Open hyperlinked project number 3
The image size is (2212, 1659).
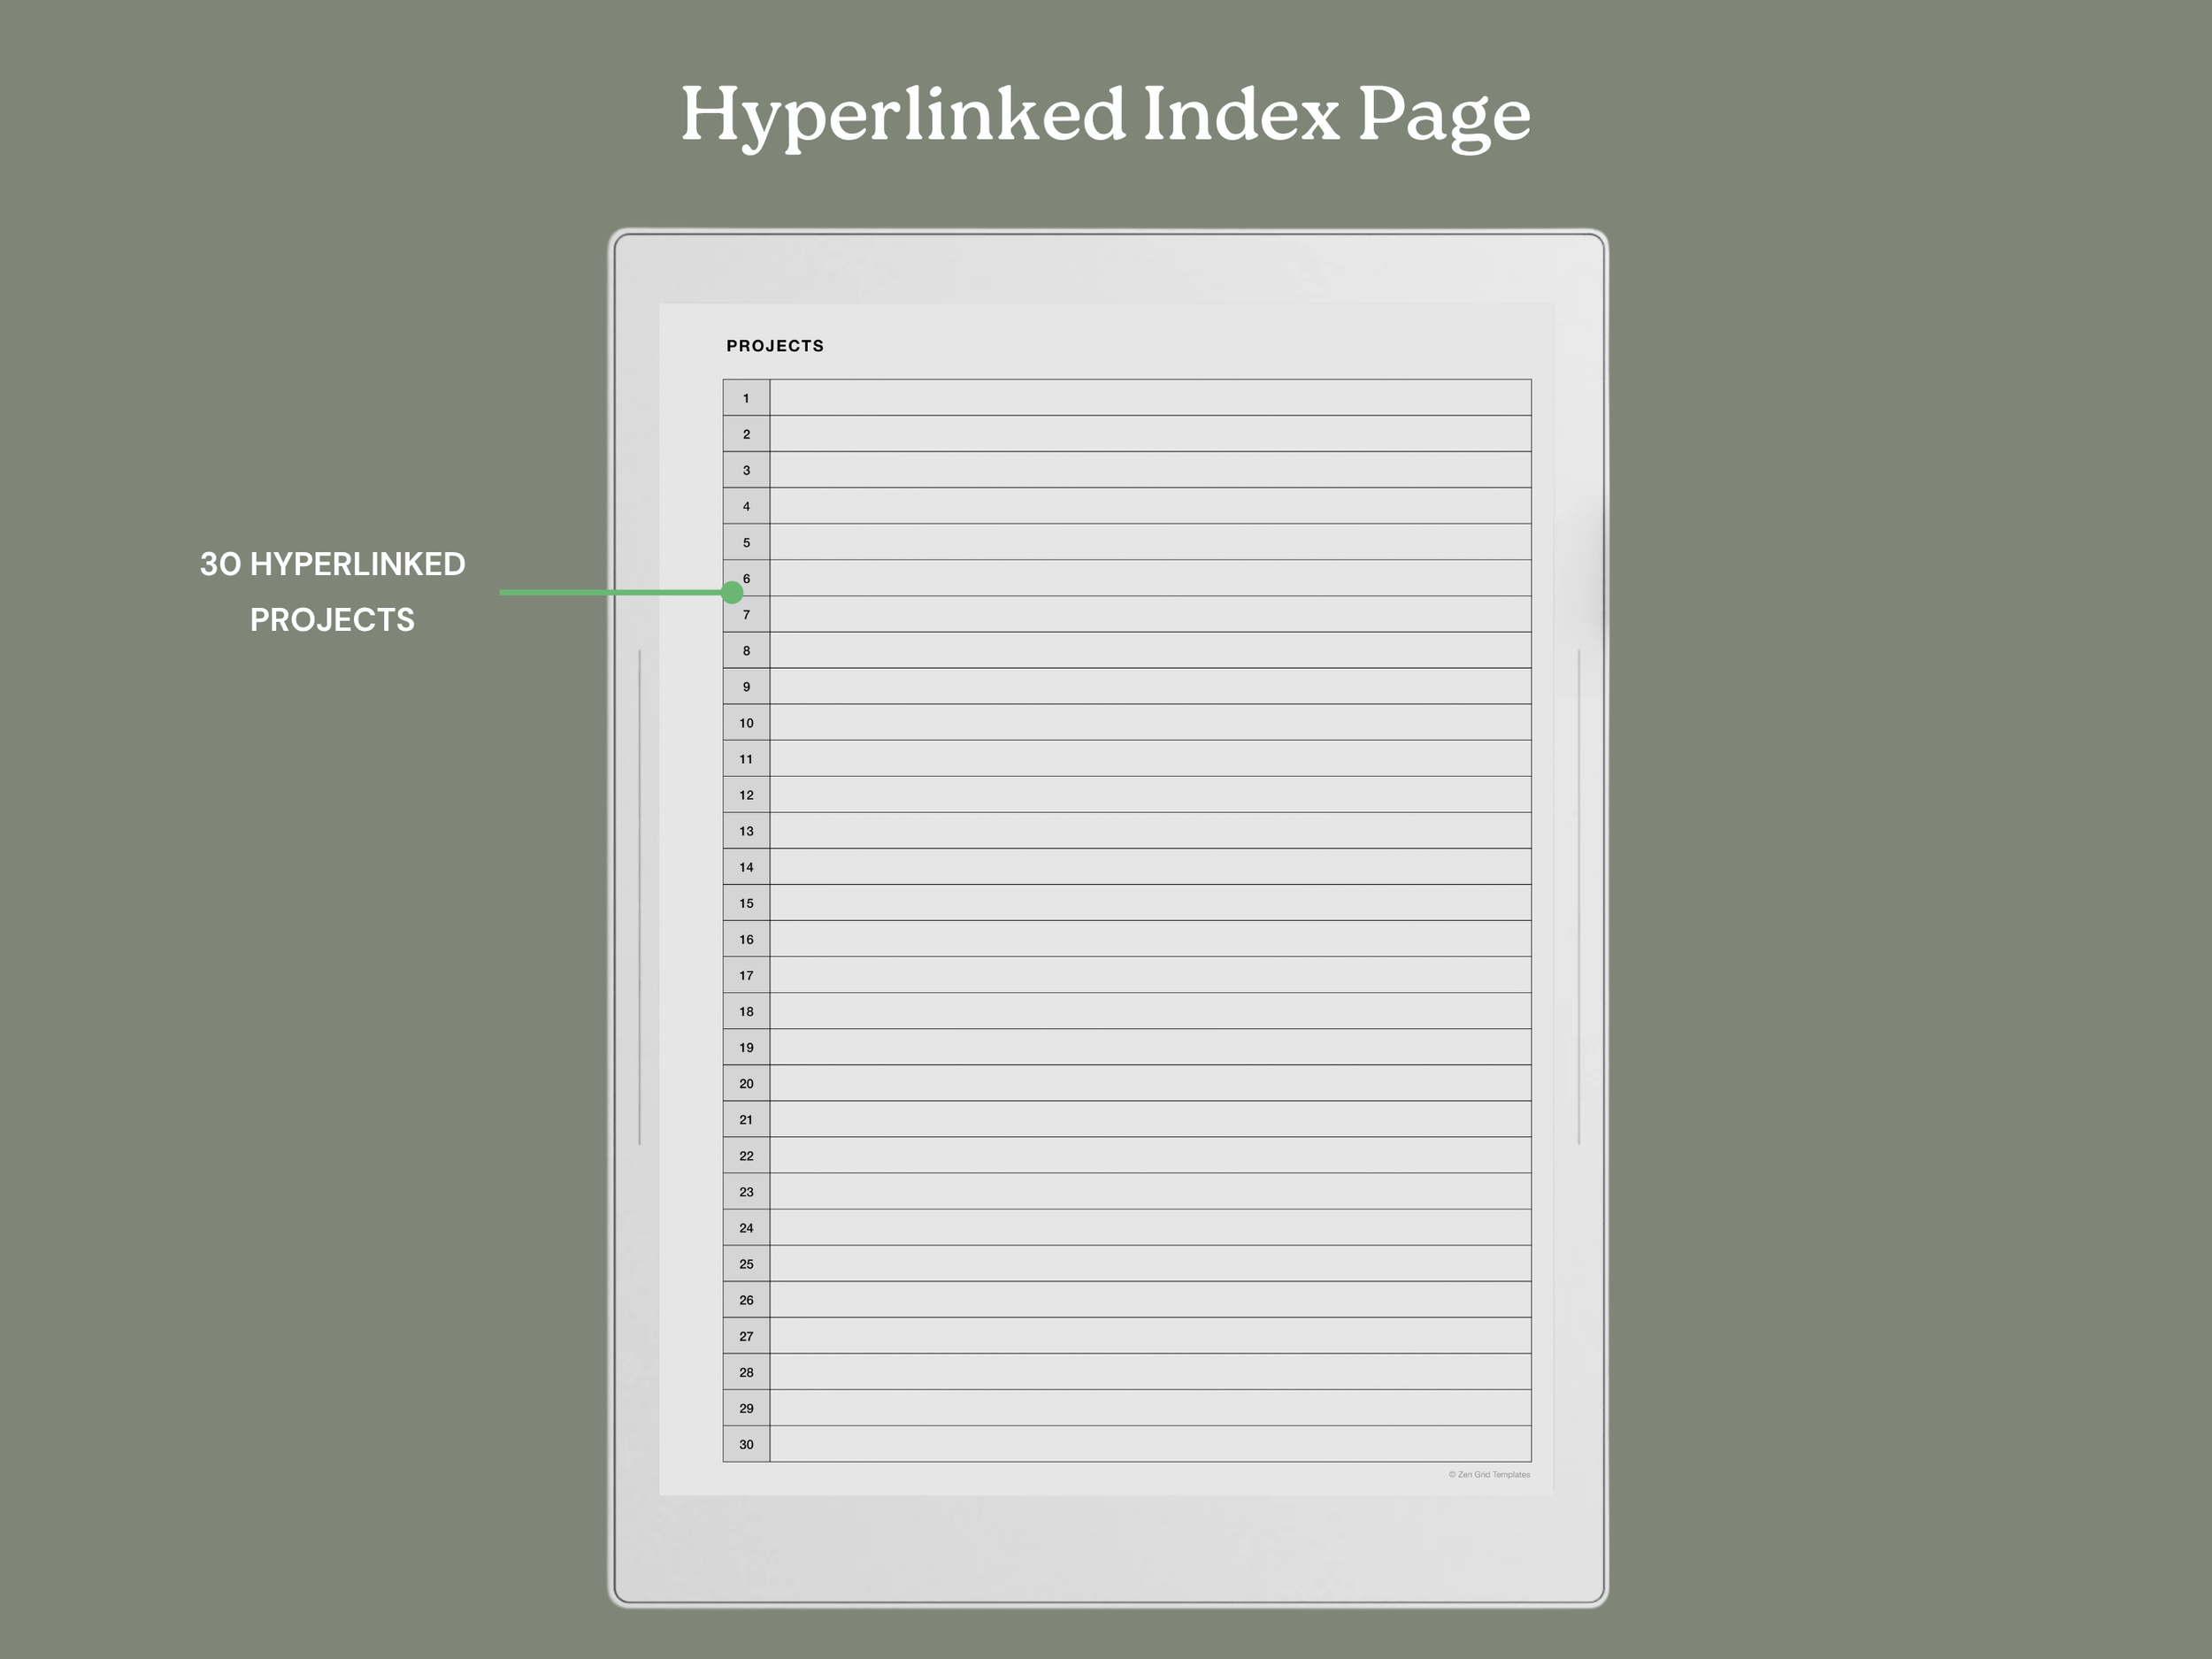[x=746, y=470]
